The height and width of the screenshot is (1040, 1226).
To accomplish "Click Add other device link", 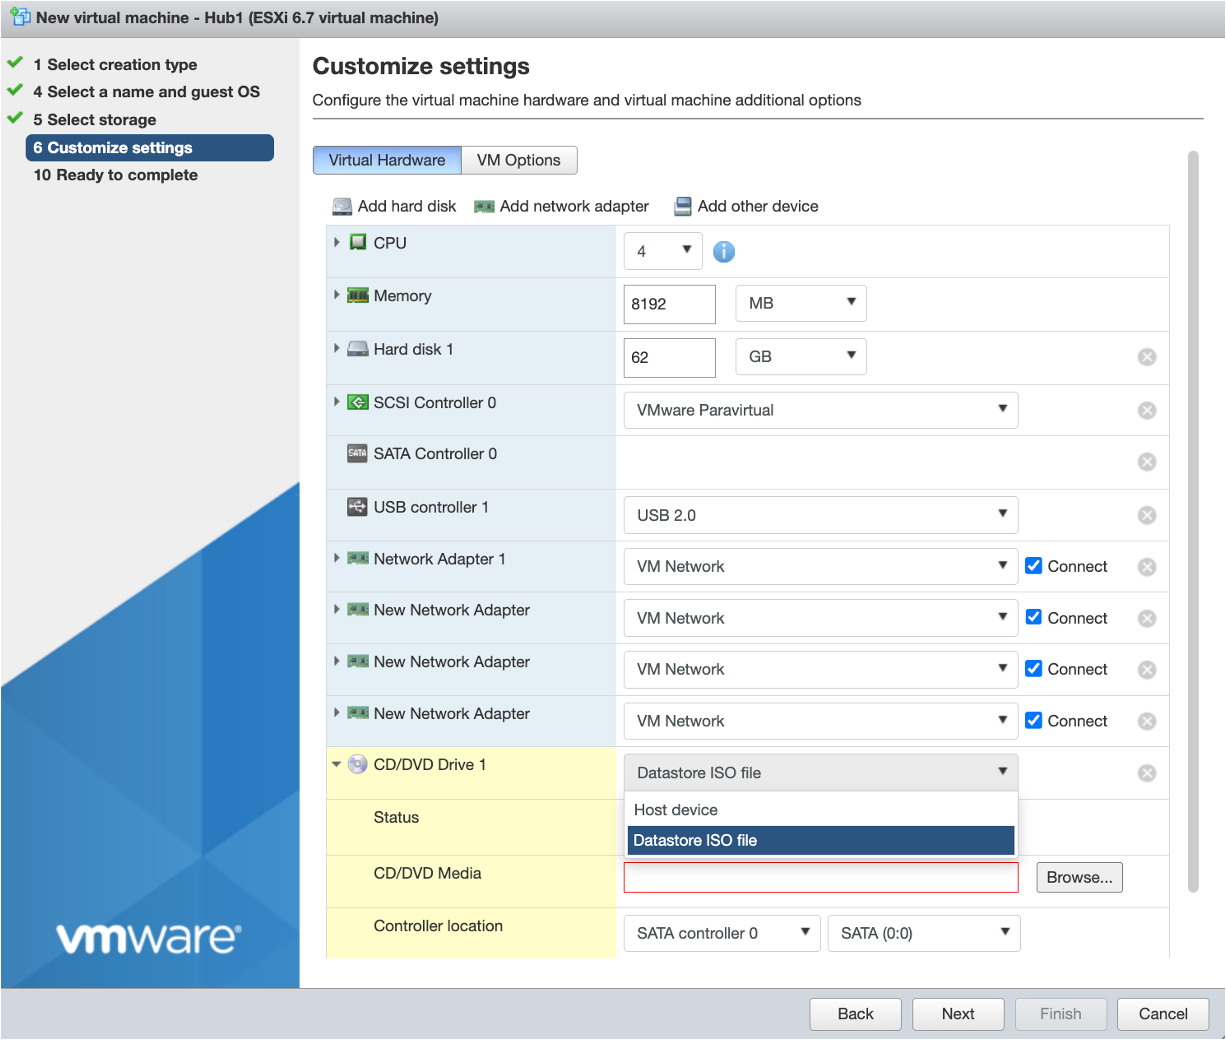I will (758, 206).
